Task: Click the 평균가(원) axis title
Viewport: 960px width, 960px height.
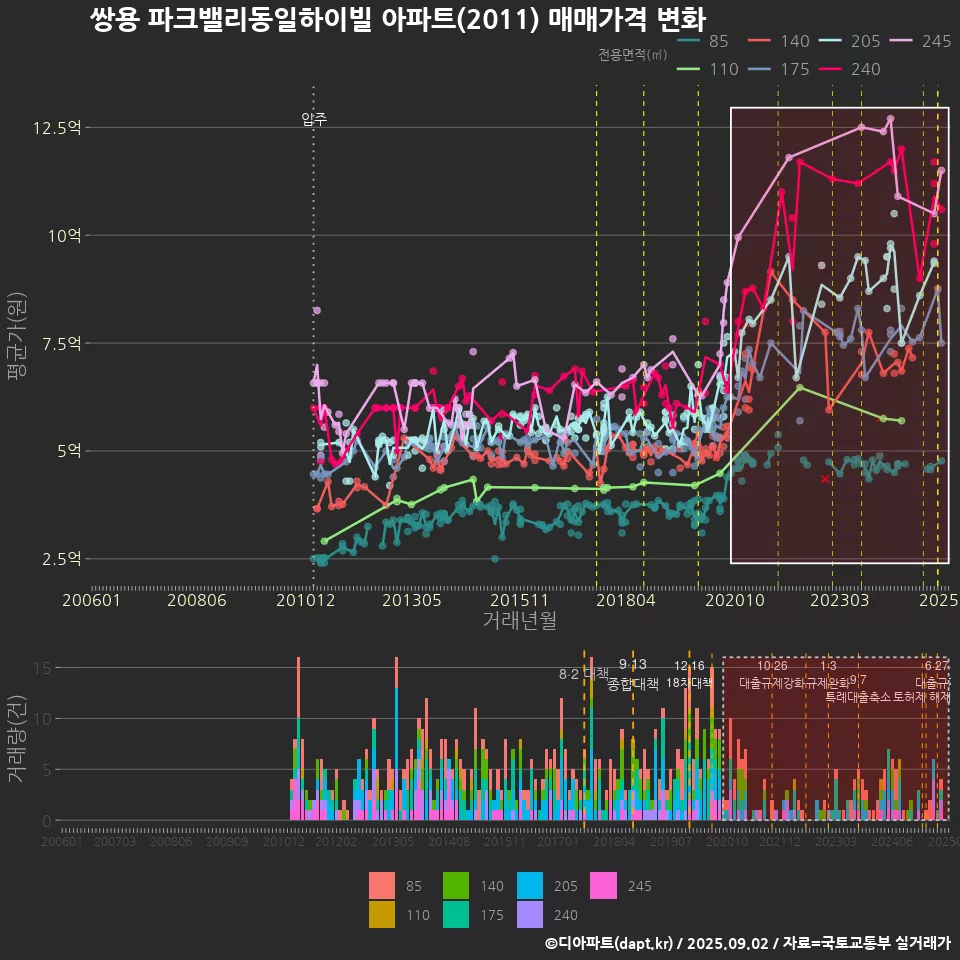Action: click(x=17, y=336)
